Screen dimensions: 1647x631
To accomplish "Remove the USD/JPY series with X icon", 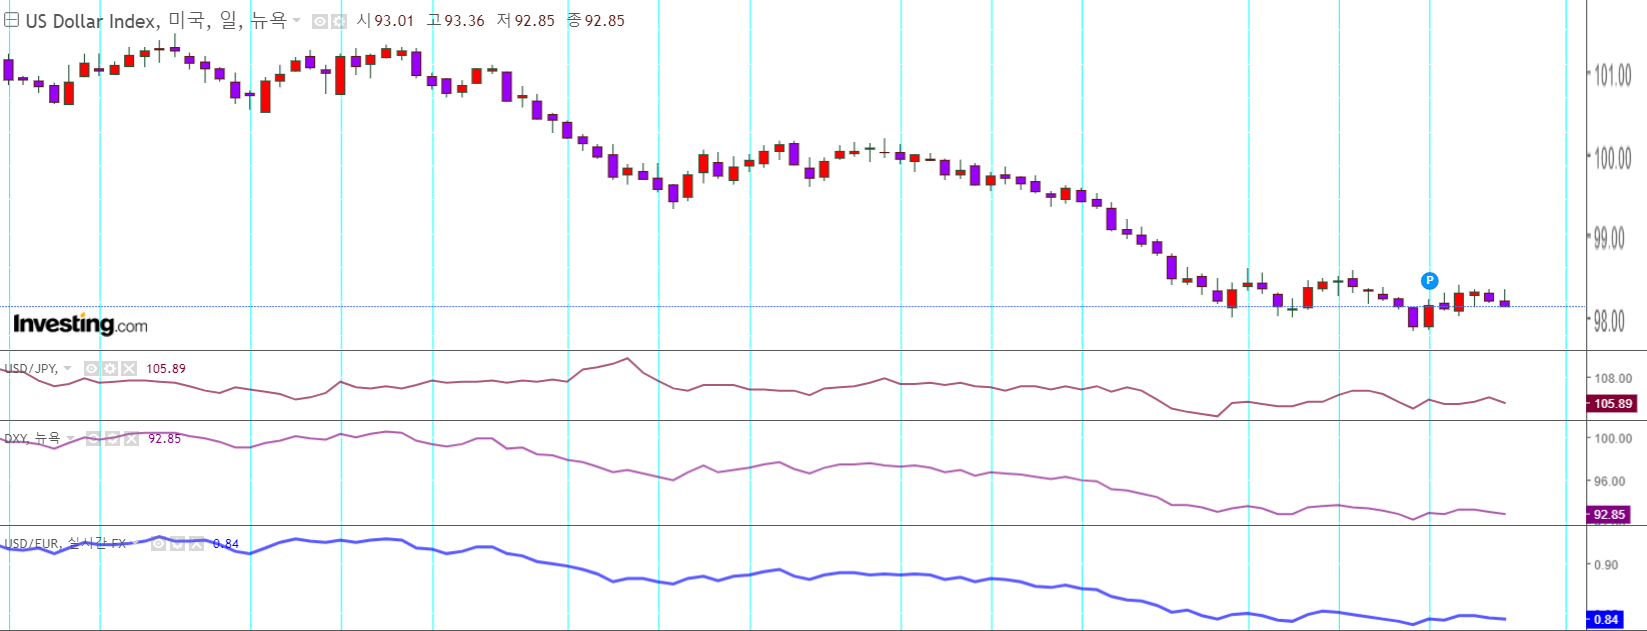I will pyautogui.click(x=128, y=369).
